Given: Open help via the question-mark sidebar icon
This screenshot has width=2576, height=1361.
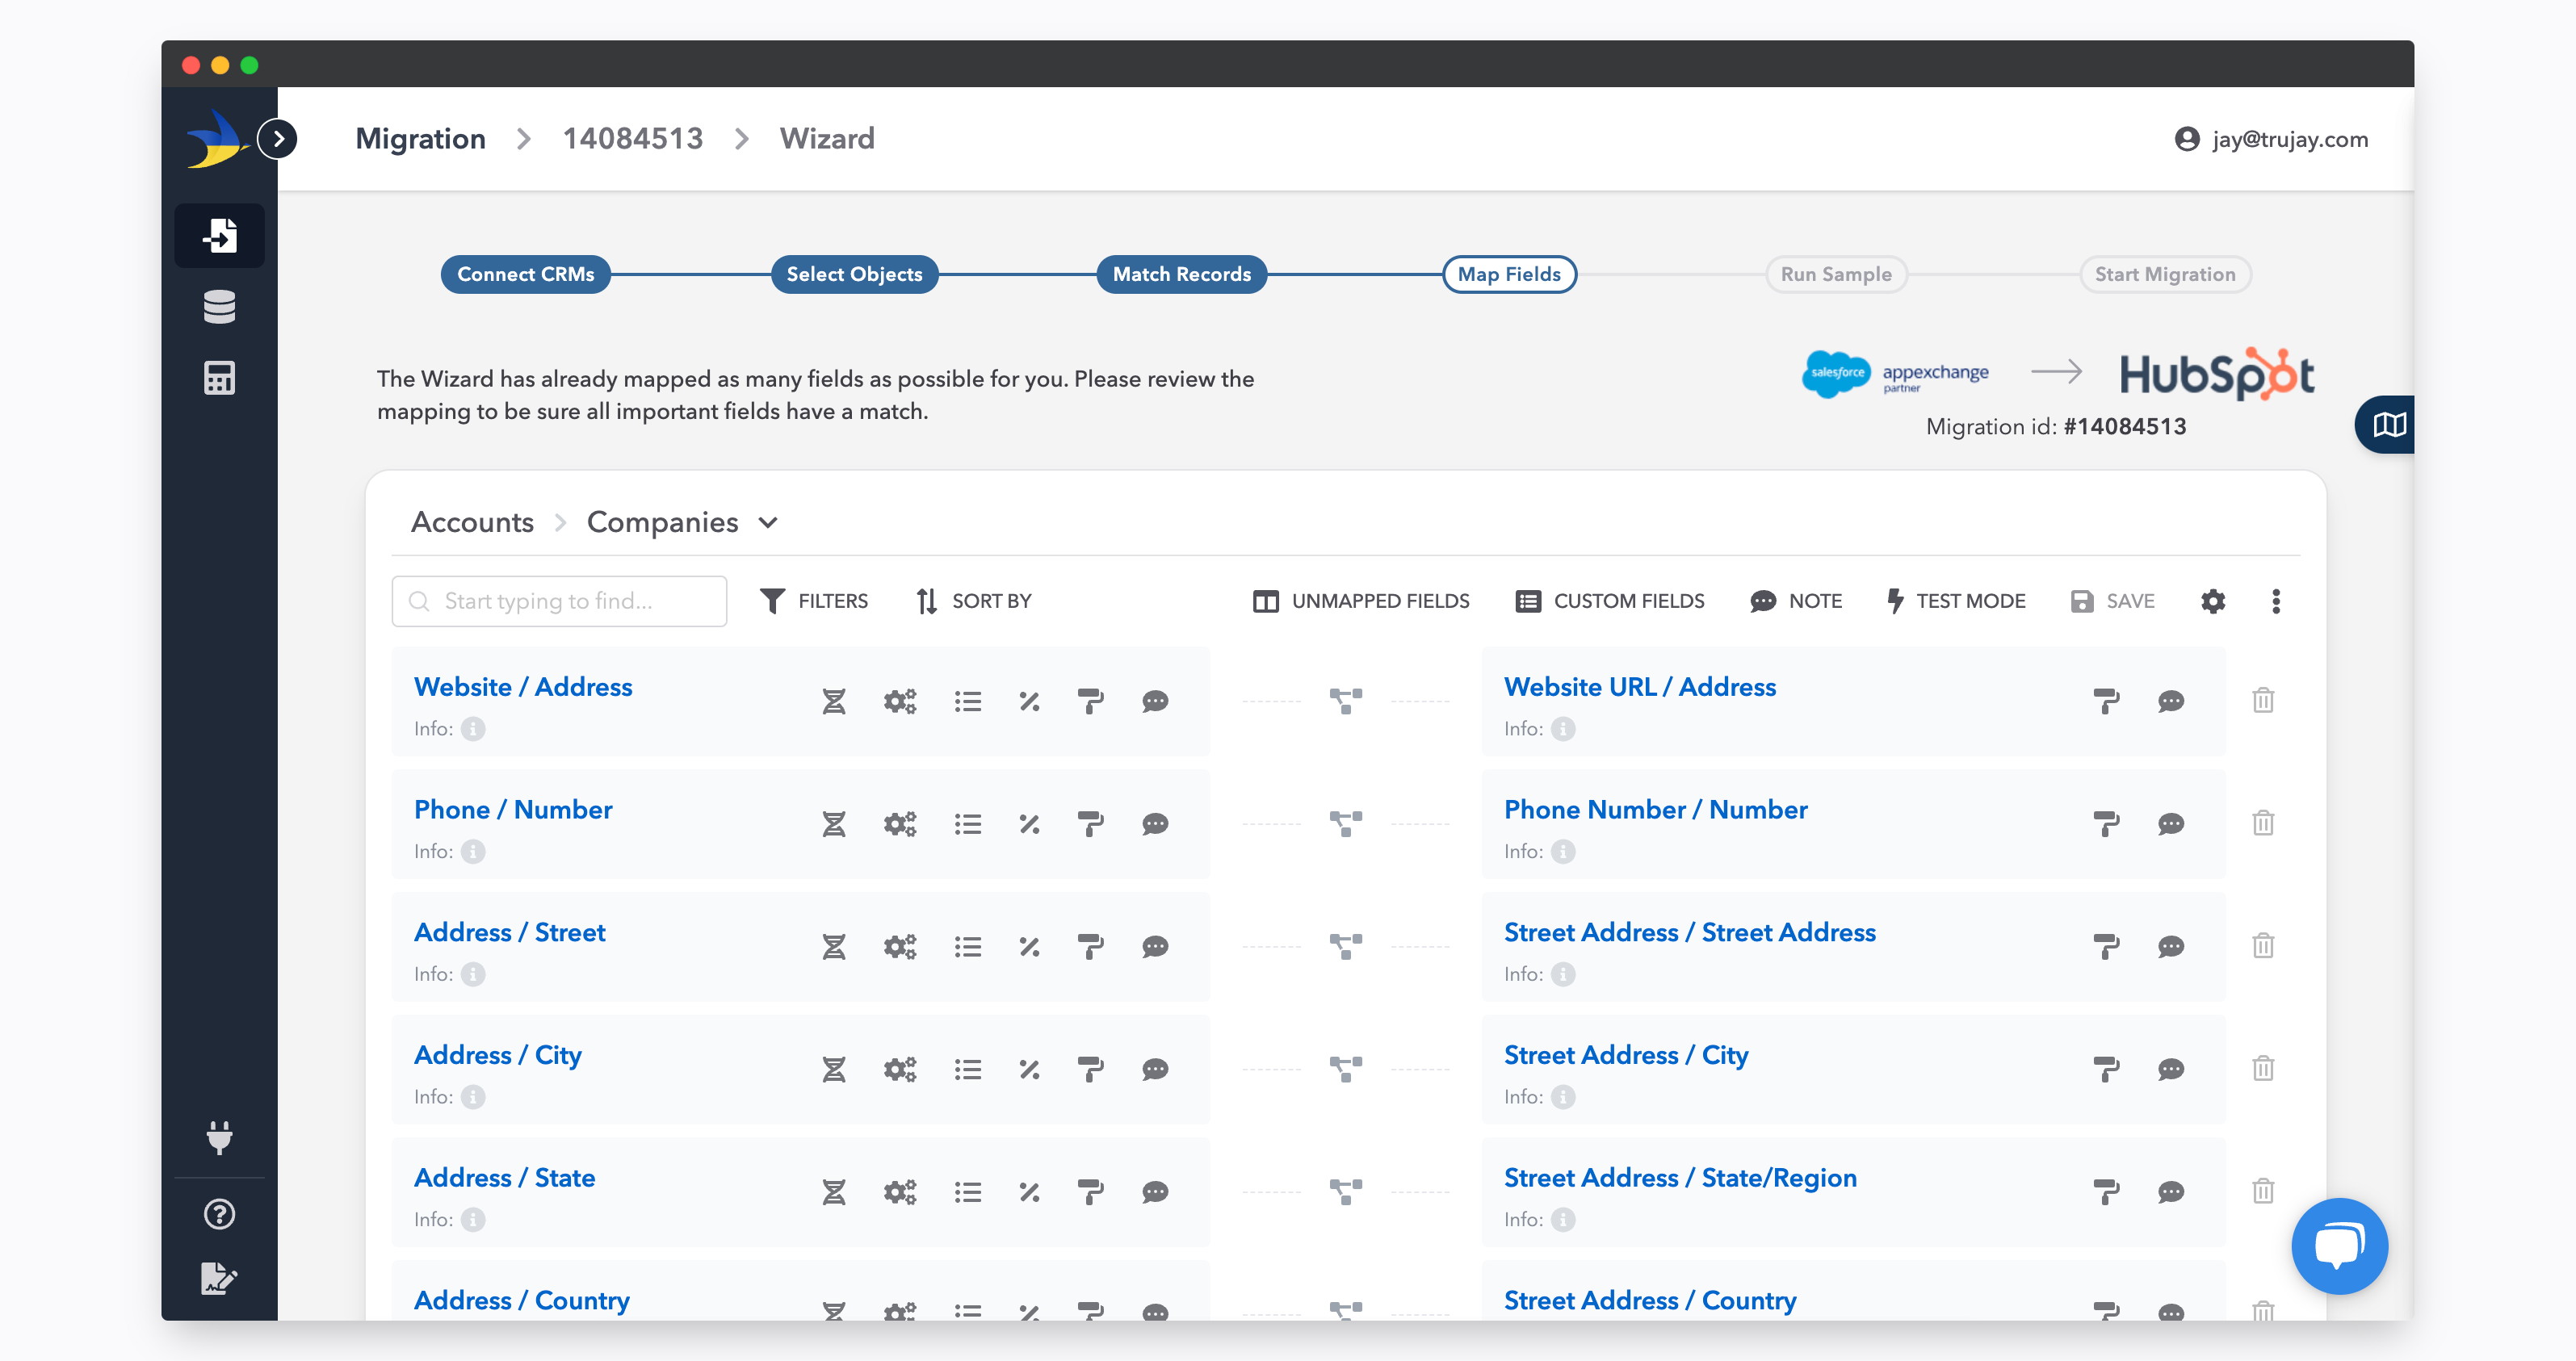Looking at the screenshot, I should (220, 1214).
